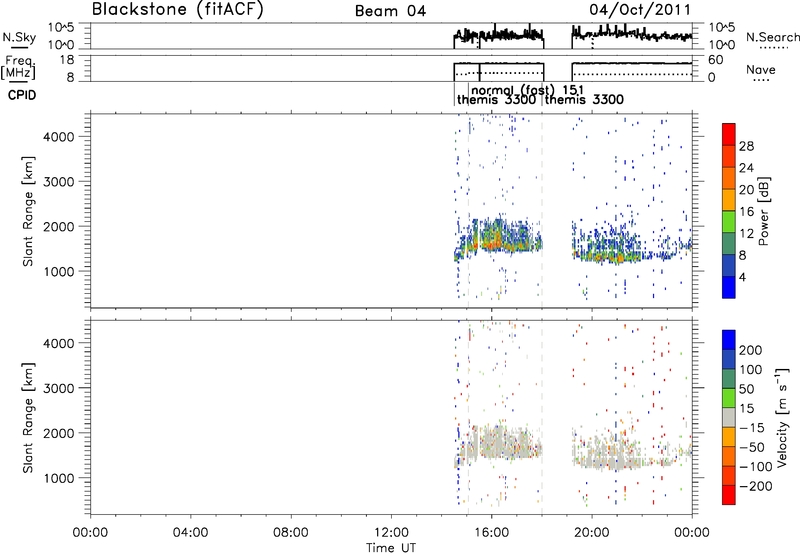Screen dimensions: 800x554
Task: Click the Slant Range label of velocity panel
Action: (28, 418)
